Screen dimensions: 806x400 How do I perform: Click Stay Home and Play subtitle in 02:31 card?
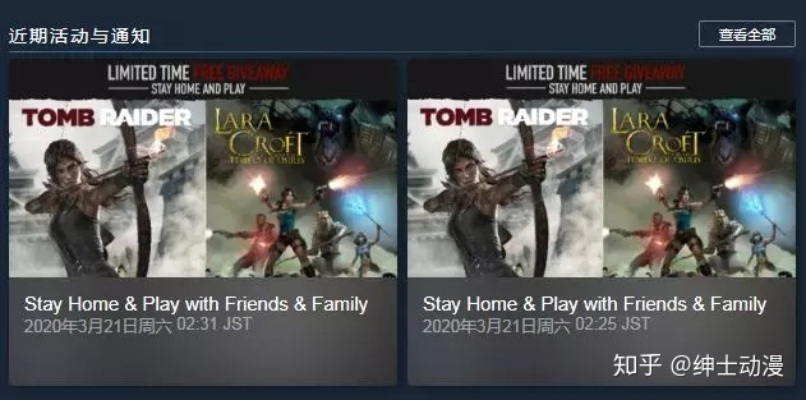198,89
